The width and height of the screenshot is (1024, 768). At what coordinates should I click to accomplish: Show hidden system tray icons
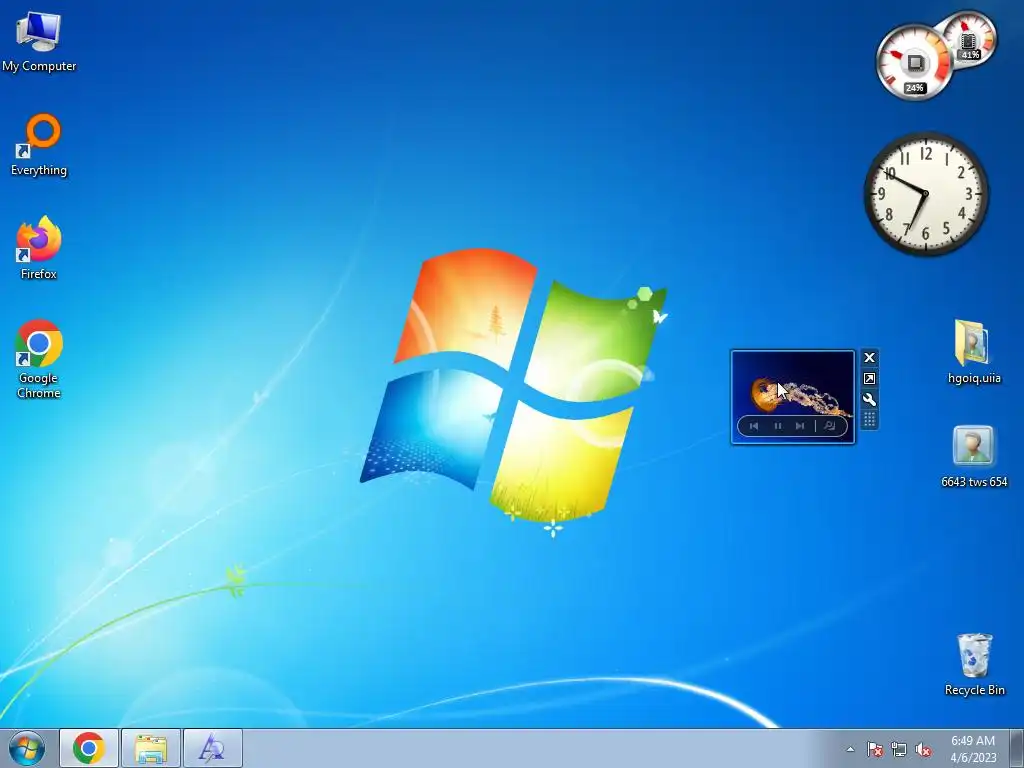point(850,749)
